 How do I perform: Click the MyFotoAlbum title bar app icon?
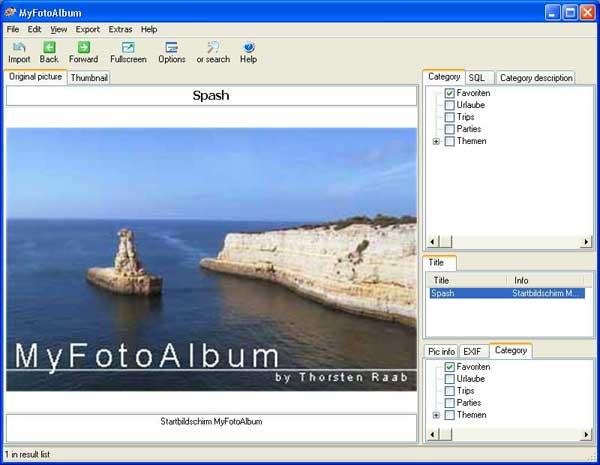pos(10,13)
